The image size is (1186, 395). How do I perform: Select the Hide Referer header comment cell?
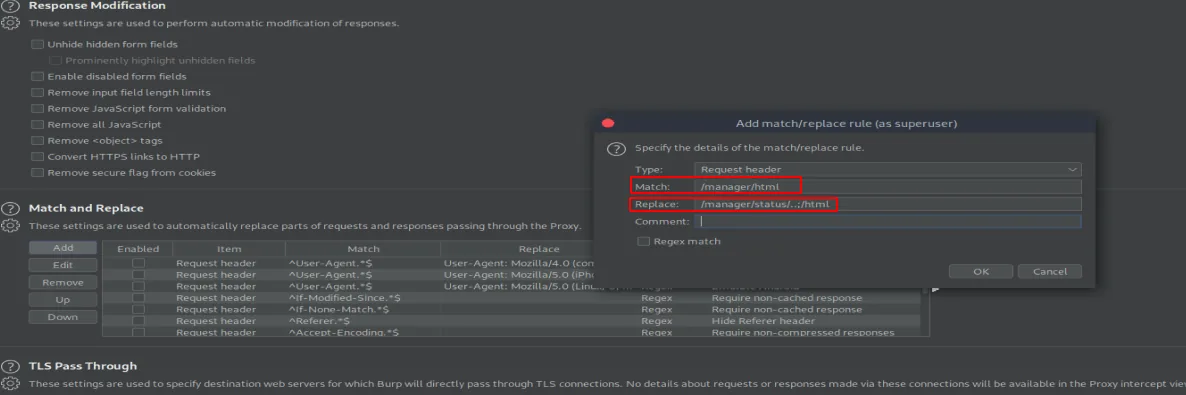click(814, 321)
